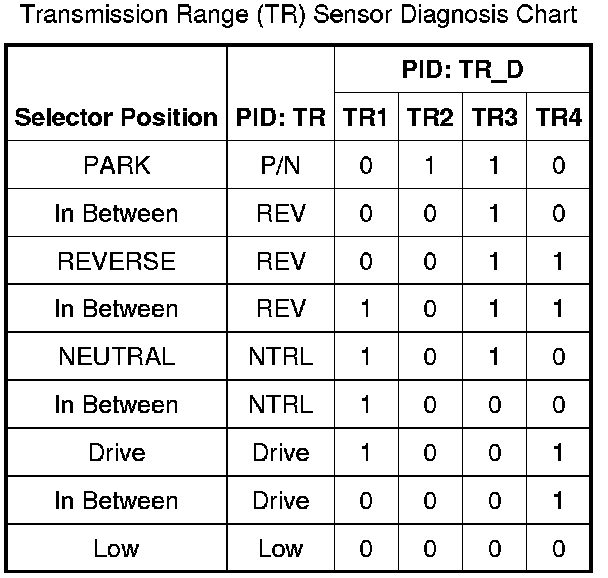This screenshot has height=578, width=608.
Task: Select the TR1 value in the NEUTRAL row
Action: tap(365, 357)
